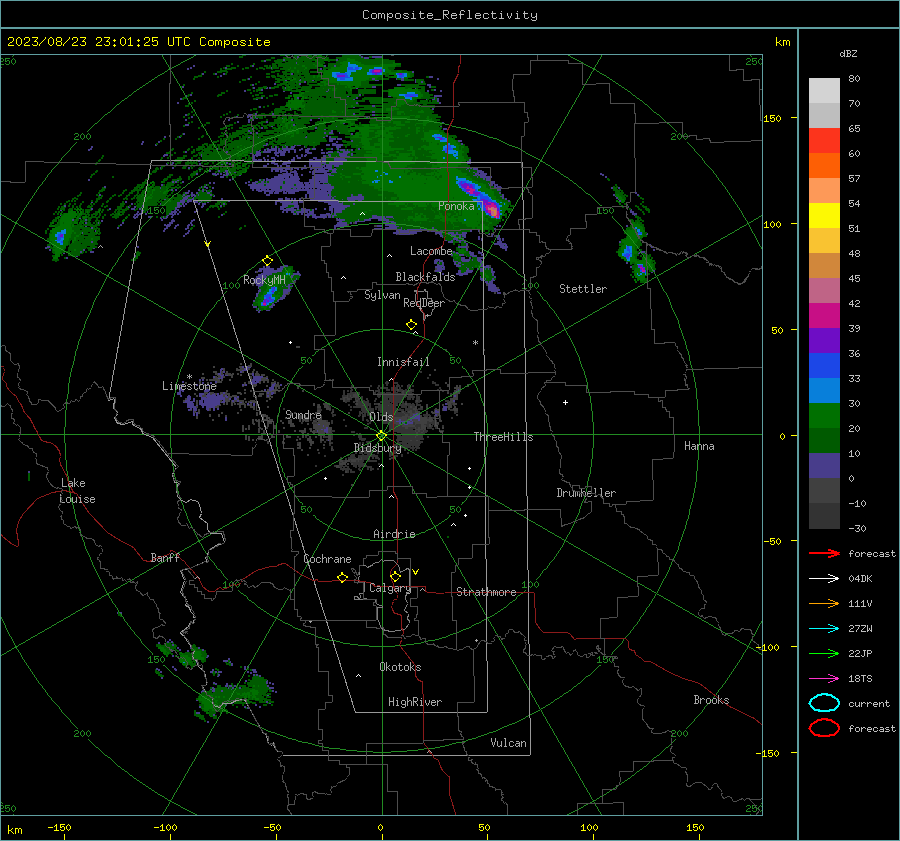Click the yellow diamond marker near RockyMH
The height and width of the screenshot is (841, 900).
point(267,261)
